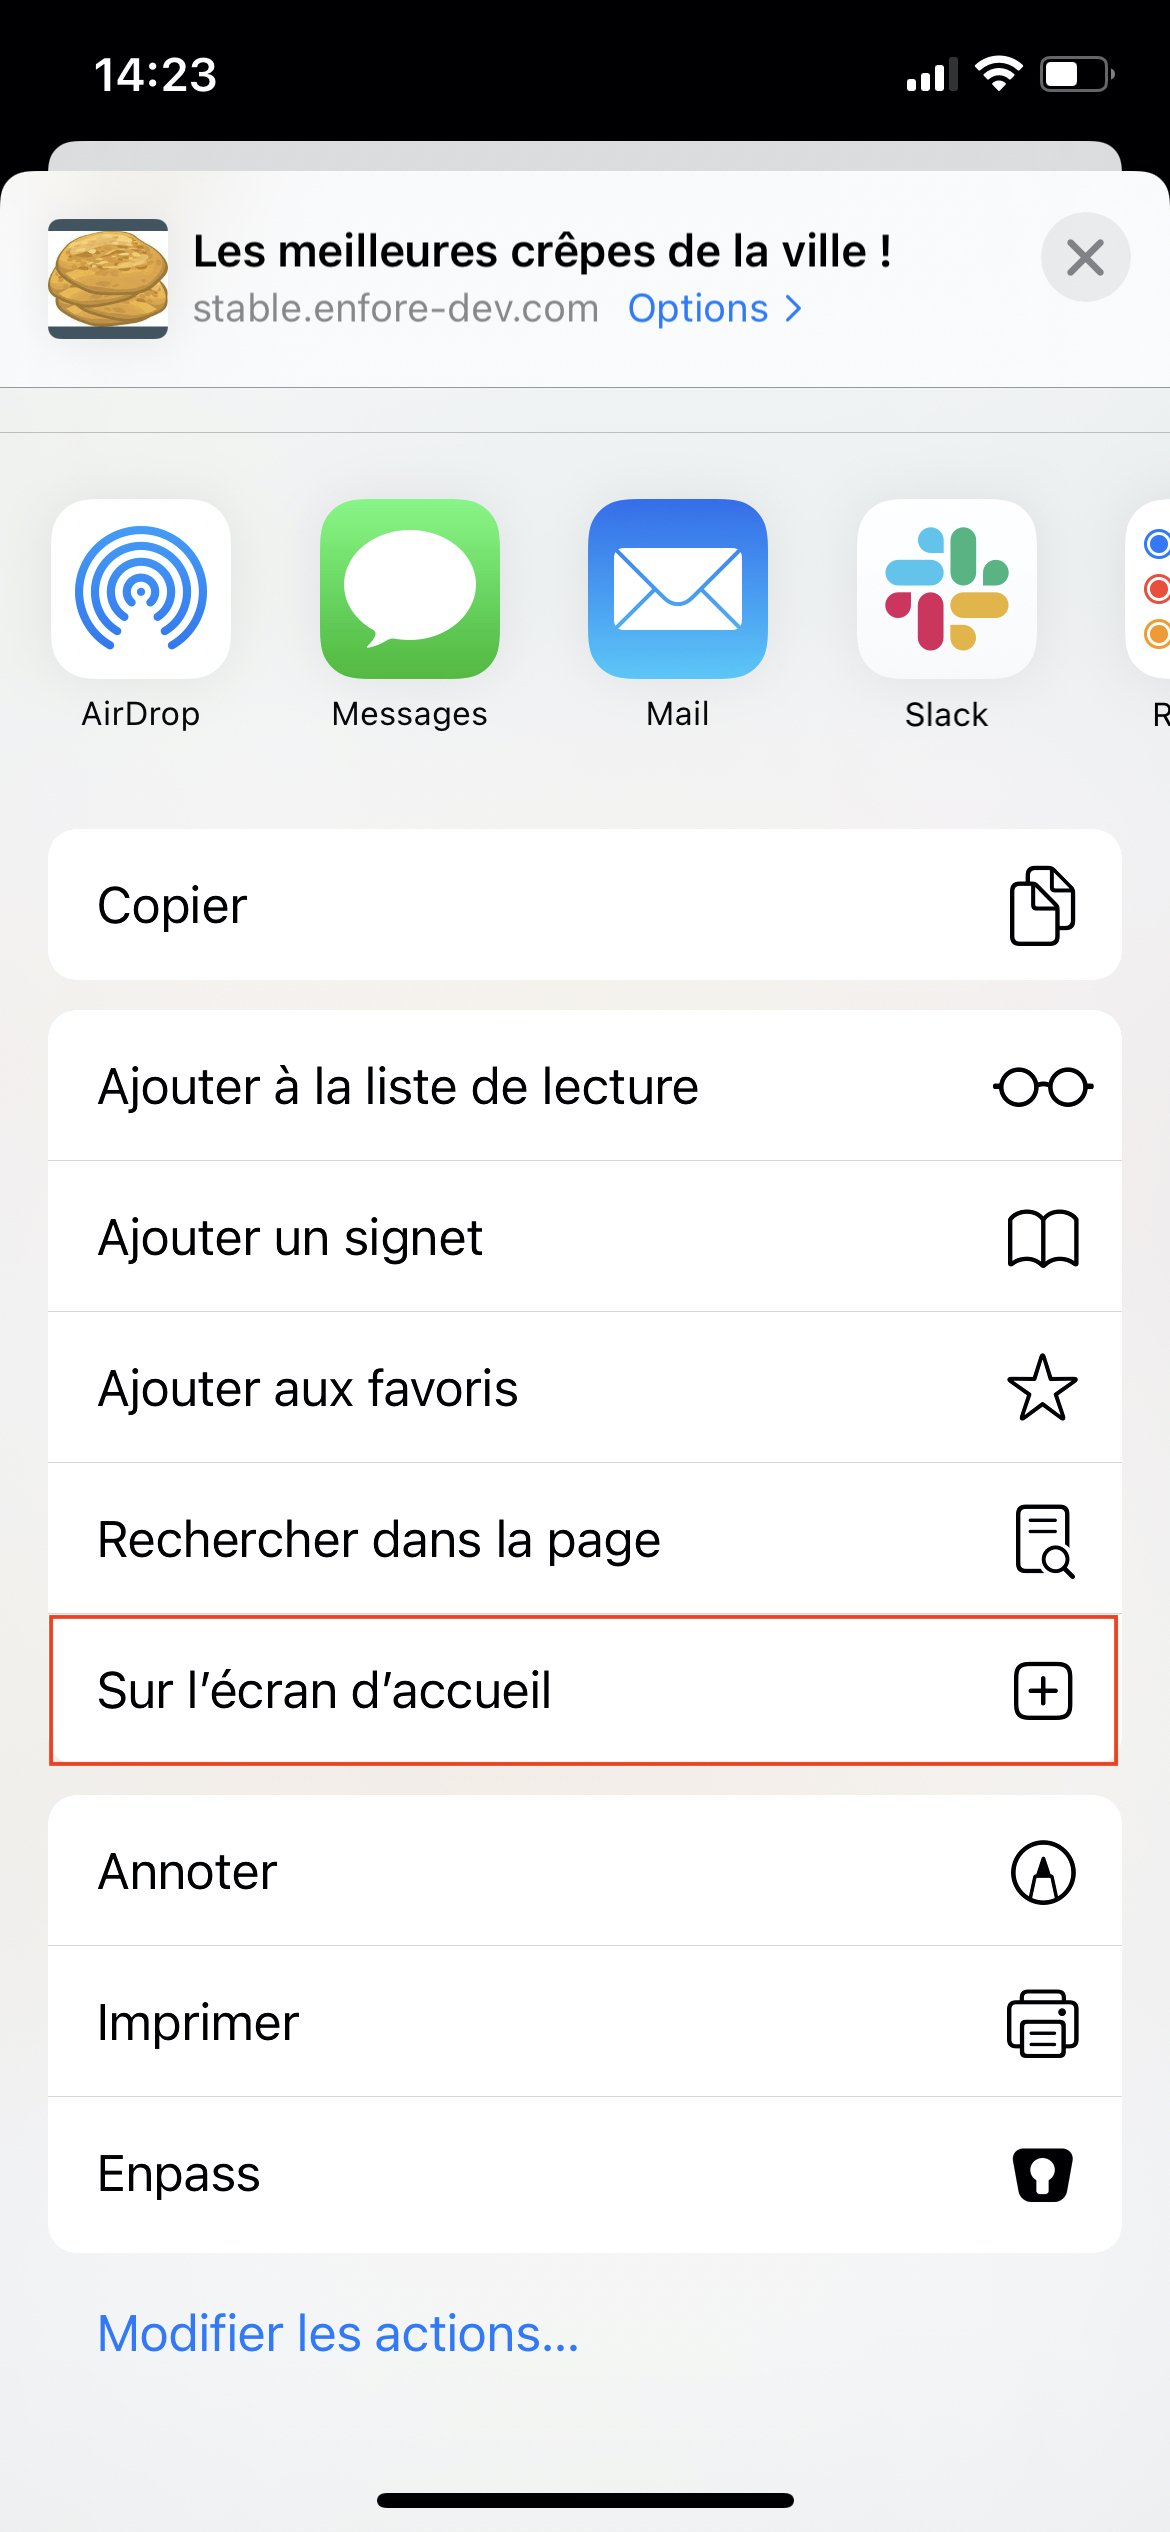Image resolution: width=1170 pixels, height=2532 pixels.
Task: Tap the copy documents icon
Action: (x=1042, y=905)
